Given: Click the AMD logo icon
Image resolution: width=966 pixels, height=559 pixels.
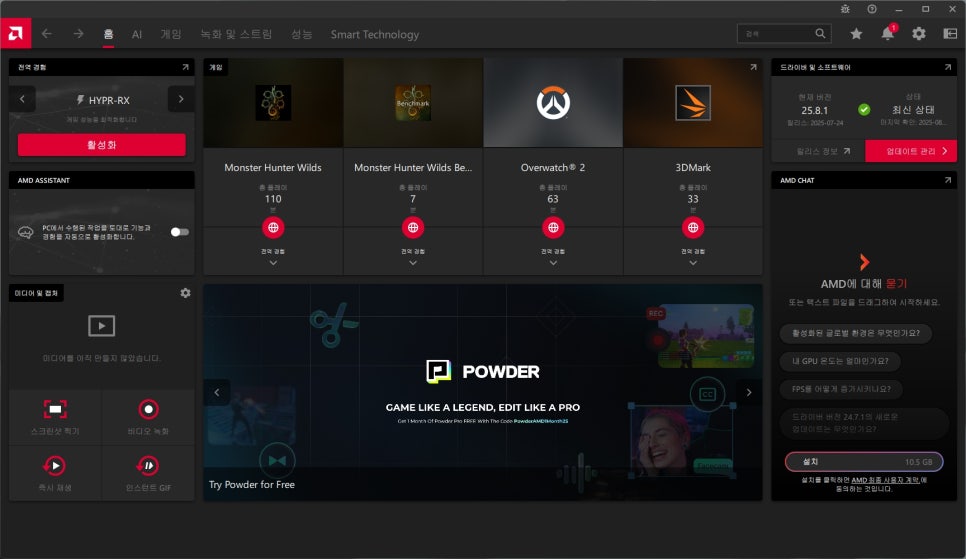Looking at the screenshot, I should pyautogui.click(x=15, y=33).
